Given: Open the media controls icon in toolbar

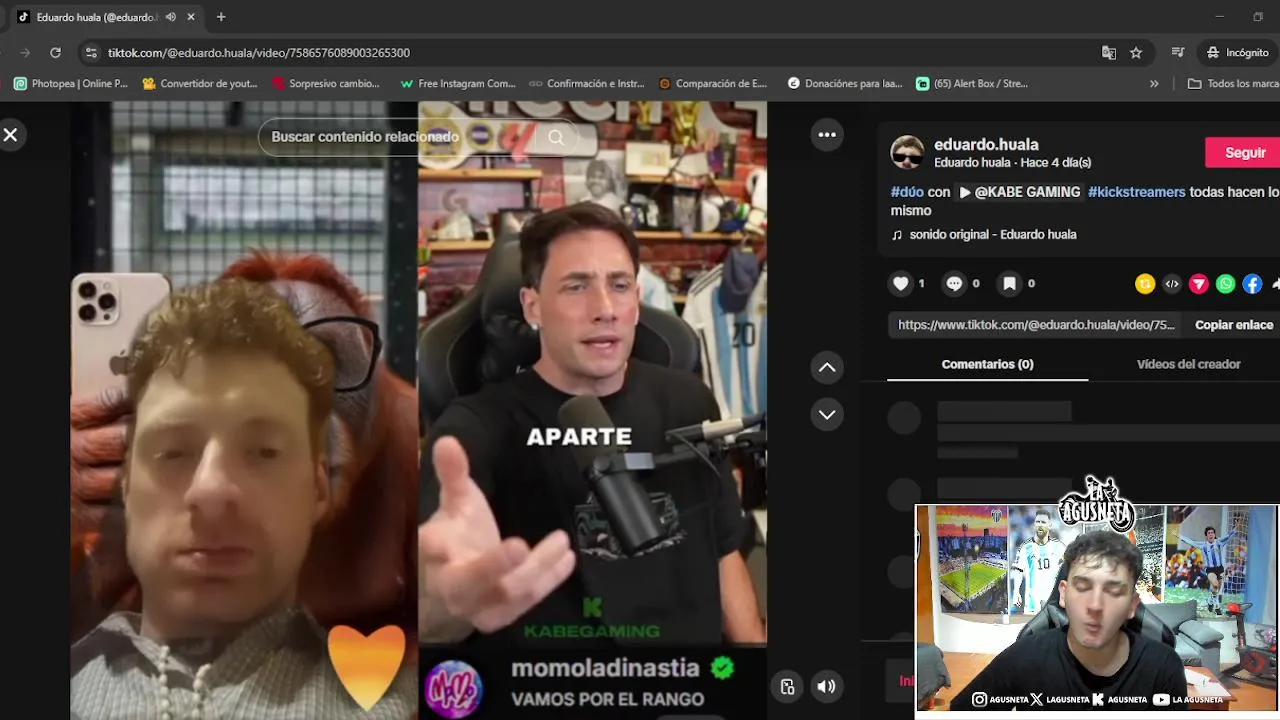Looking at the screenshot, I should click(1178, 53).
